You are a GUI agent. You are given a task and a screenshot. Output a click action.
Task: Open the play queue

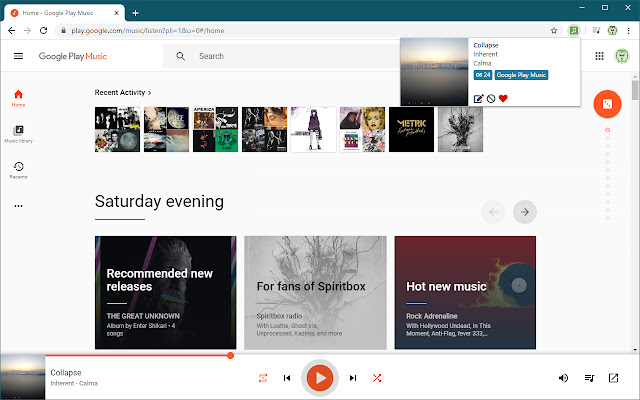coord(590,378)
